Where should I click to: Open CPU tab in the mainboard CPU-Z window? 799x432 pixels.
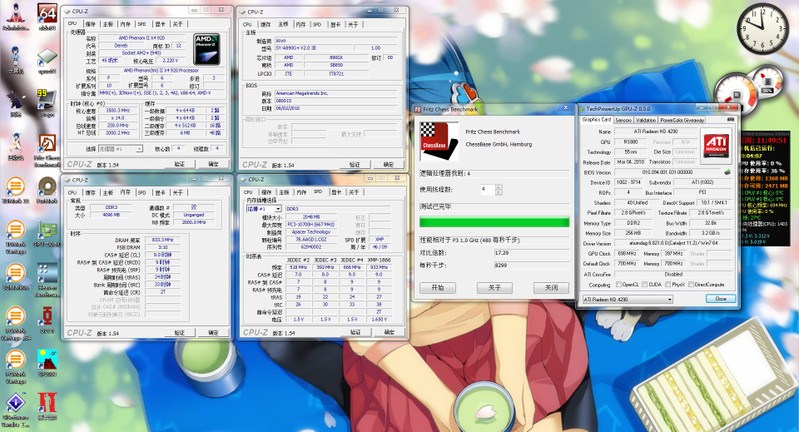coord(248,24)
